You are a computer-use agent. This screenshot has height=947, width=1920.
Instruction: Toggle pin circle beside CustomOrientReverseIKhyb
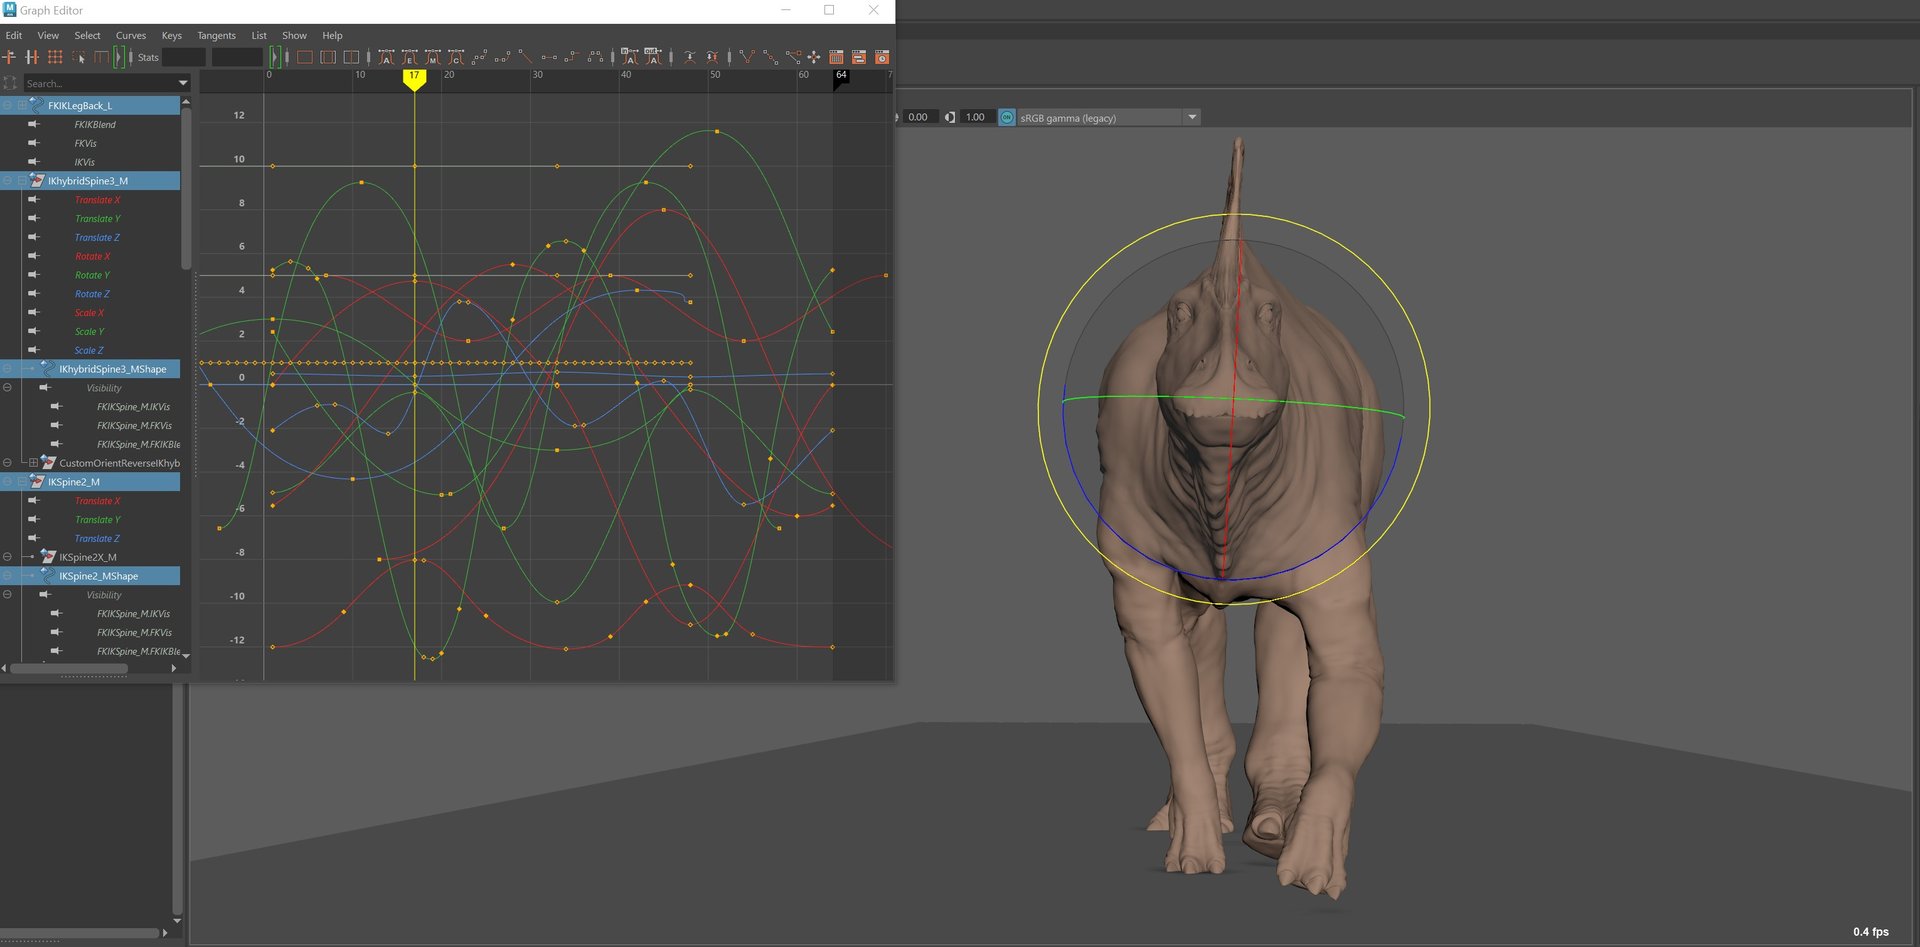[7, 463]
